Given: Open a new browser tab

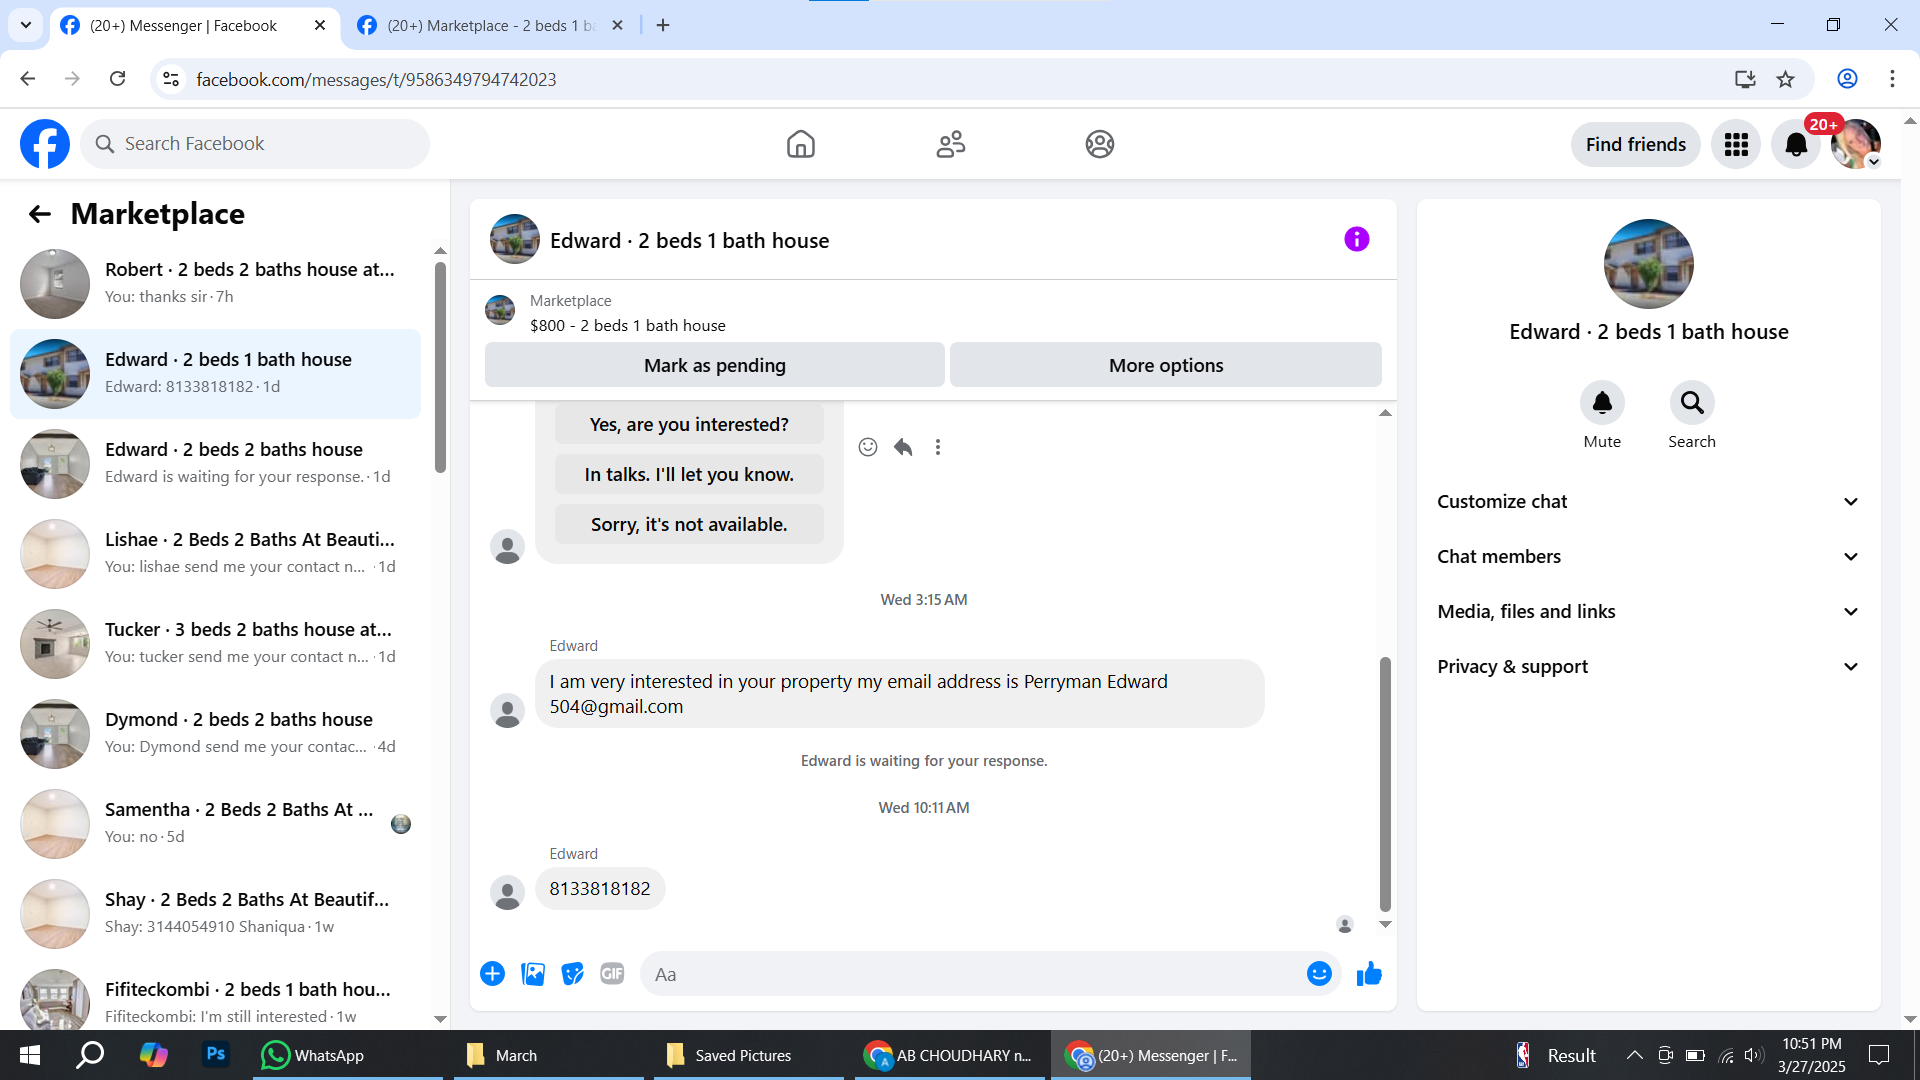Looking at the screenshot, I should pos(663,26).
